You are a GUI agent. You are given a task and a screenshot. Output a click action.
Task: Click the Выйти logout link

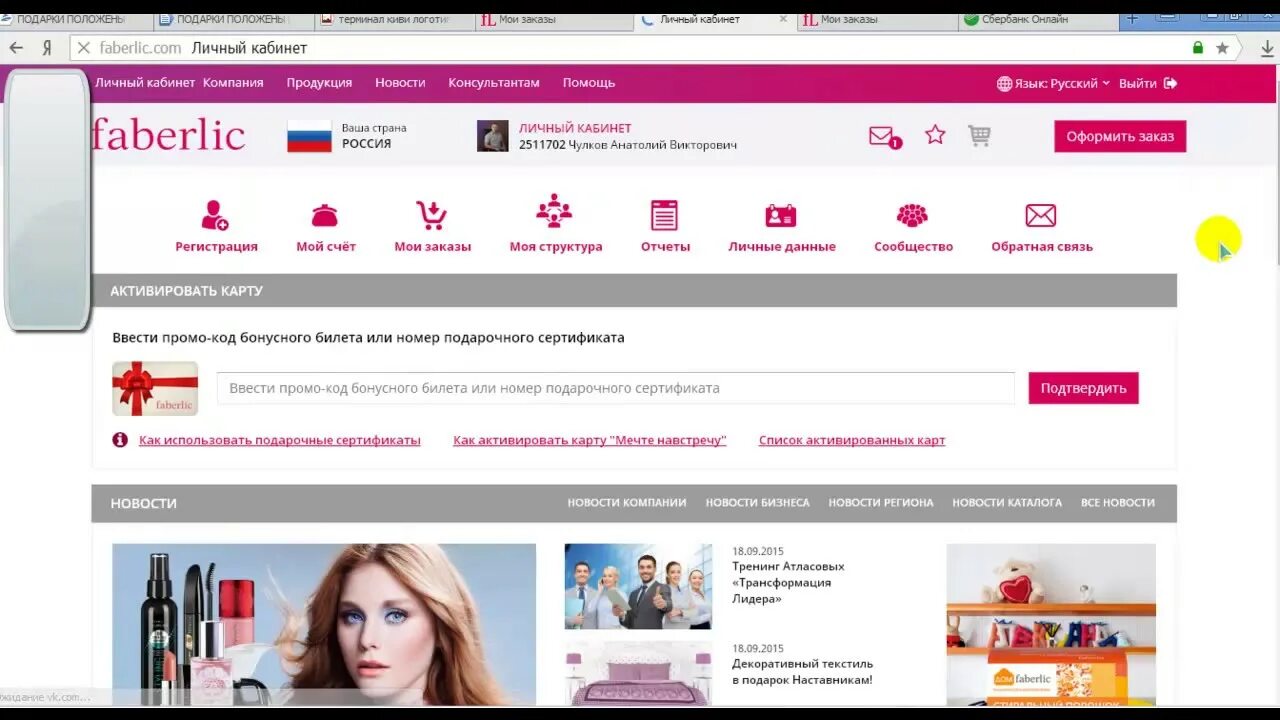[1138, 83]
